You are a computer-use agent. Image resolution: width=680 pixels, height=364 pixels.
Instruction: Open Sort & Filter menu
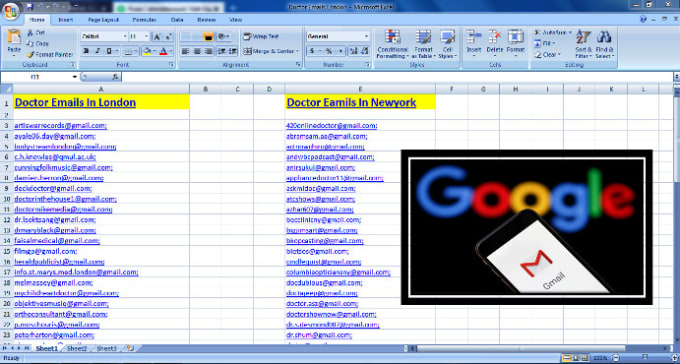click(583, 44)
